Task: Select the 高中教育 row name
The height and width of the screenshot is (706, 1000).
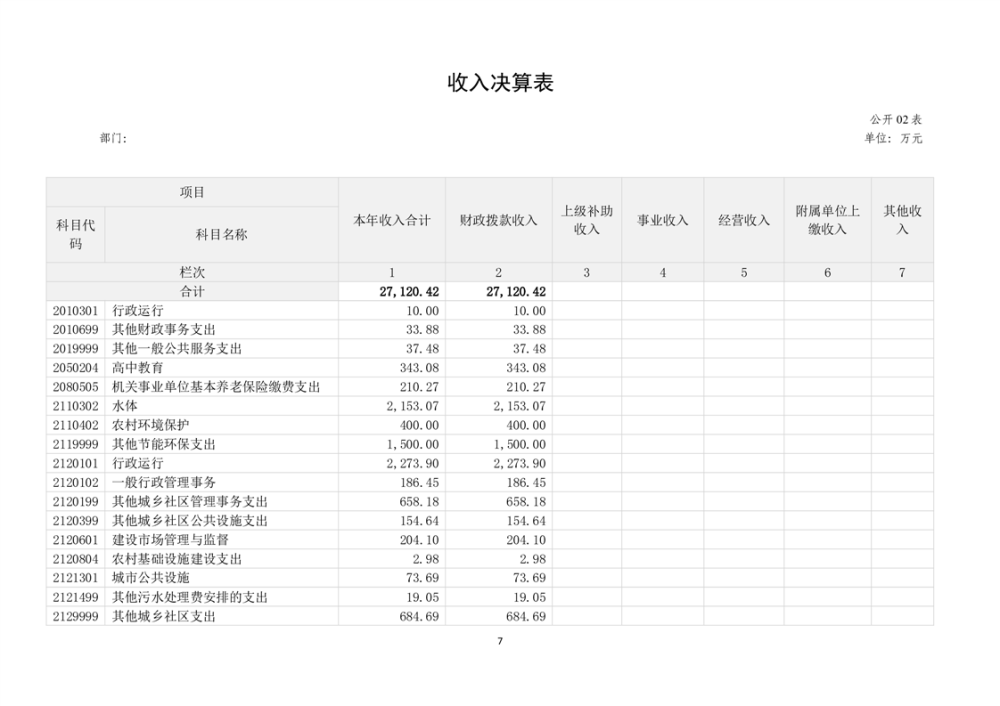Action: [x=137, y=368]
